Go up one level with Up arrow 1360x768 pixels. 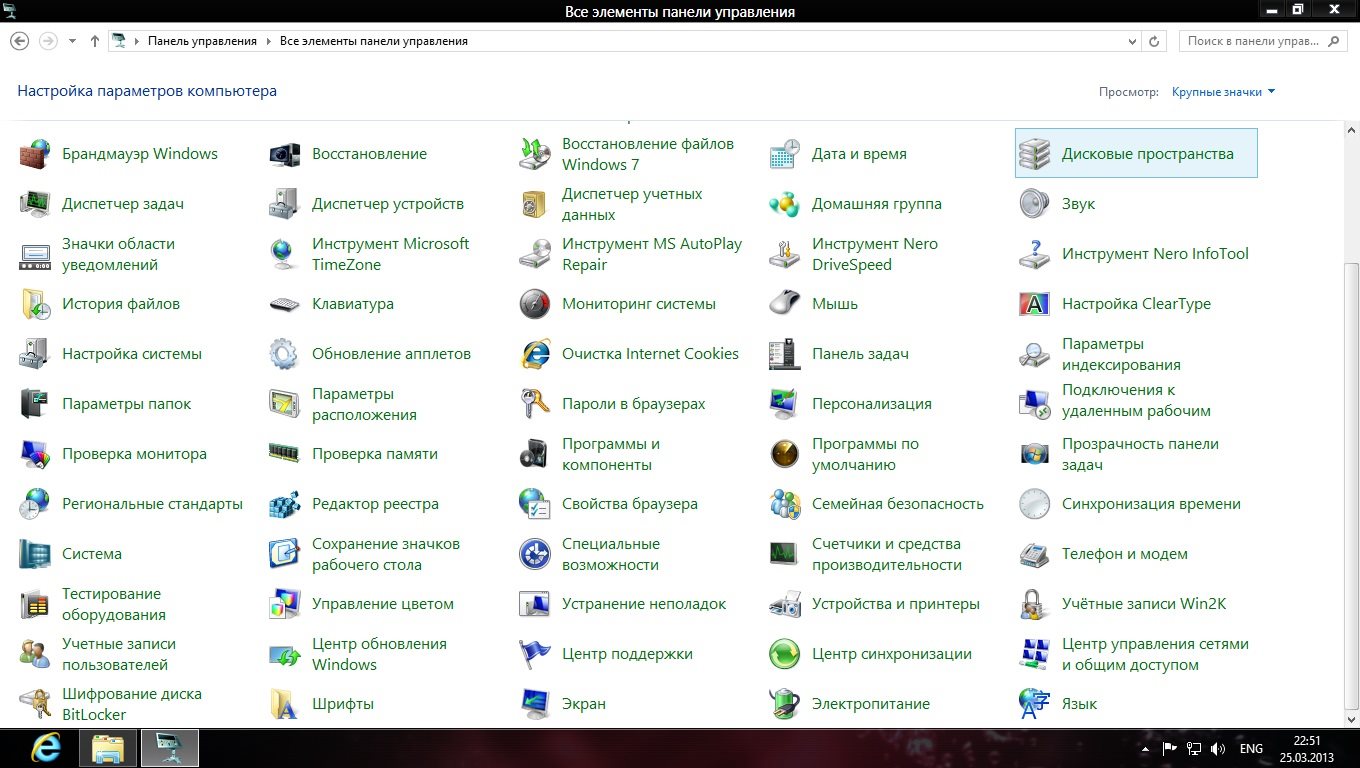(x=95, y=42)
